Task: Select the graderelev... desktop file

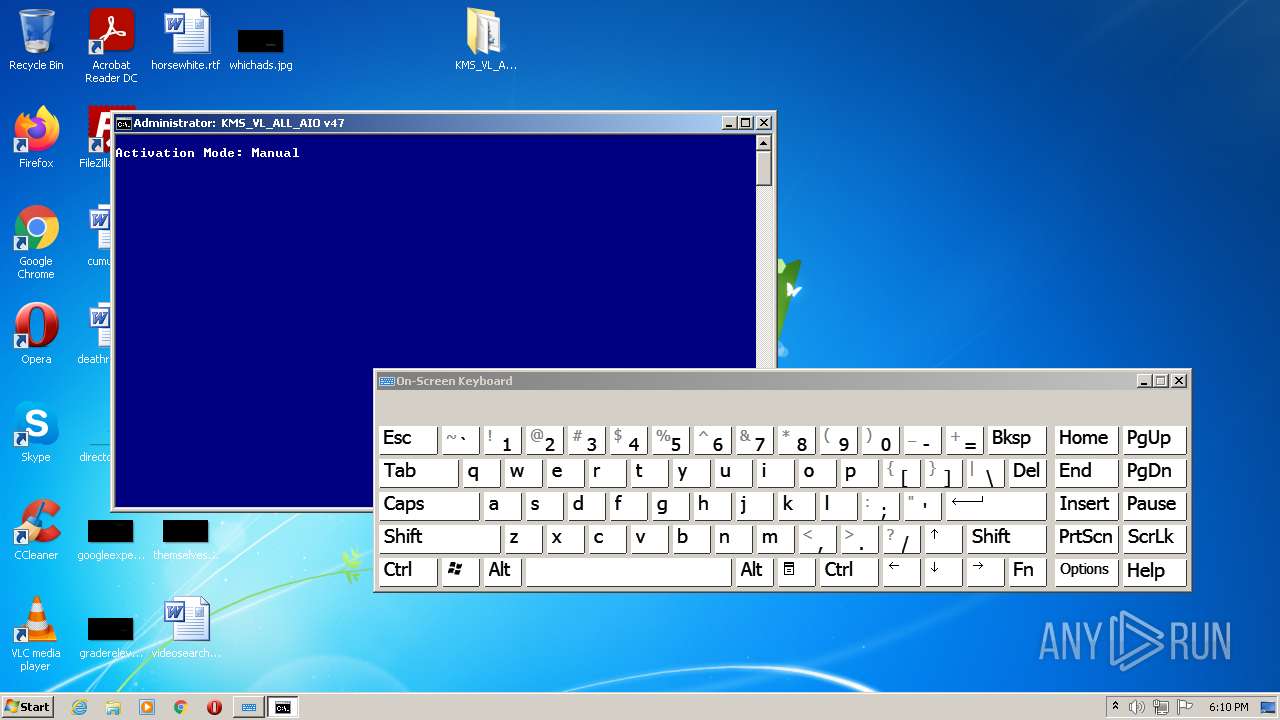Action: point(111,636)
